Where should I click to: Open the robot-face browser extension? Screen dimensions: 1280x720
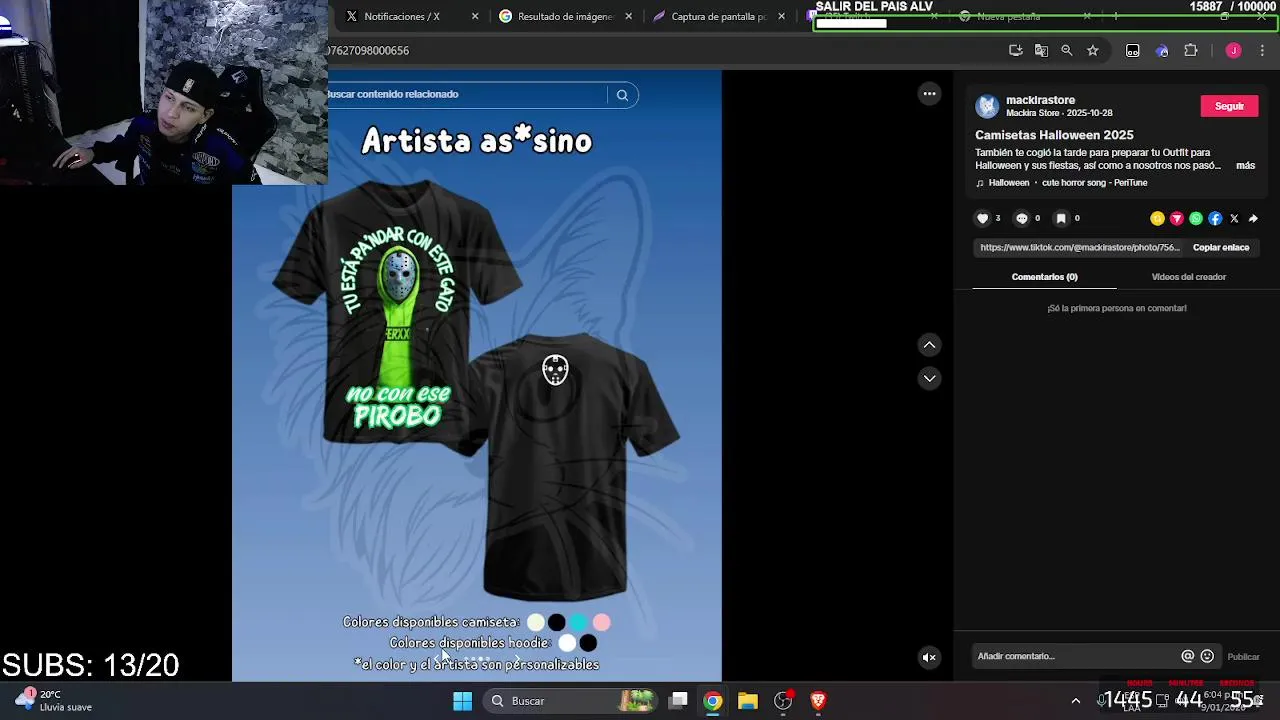click(1133, 50)
